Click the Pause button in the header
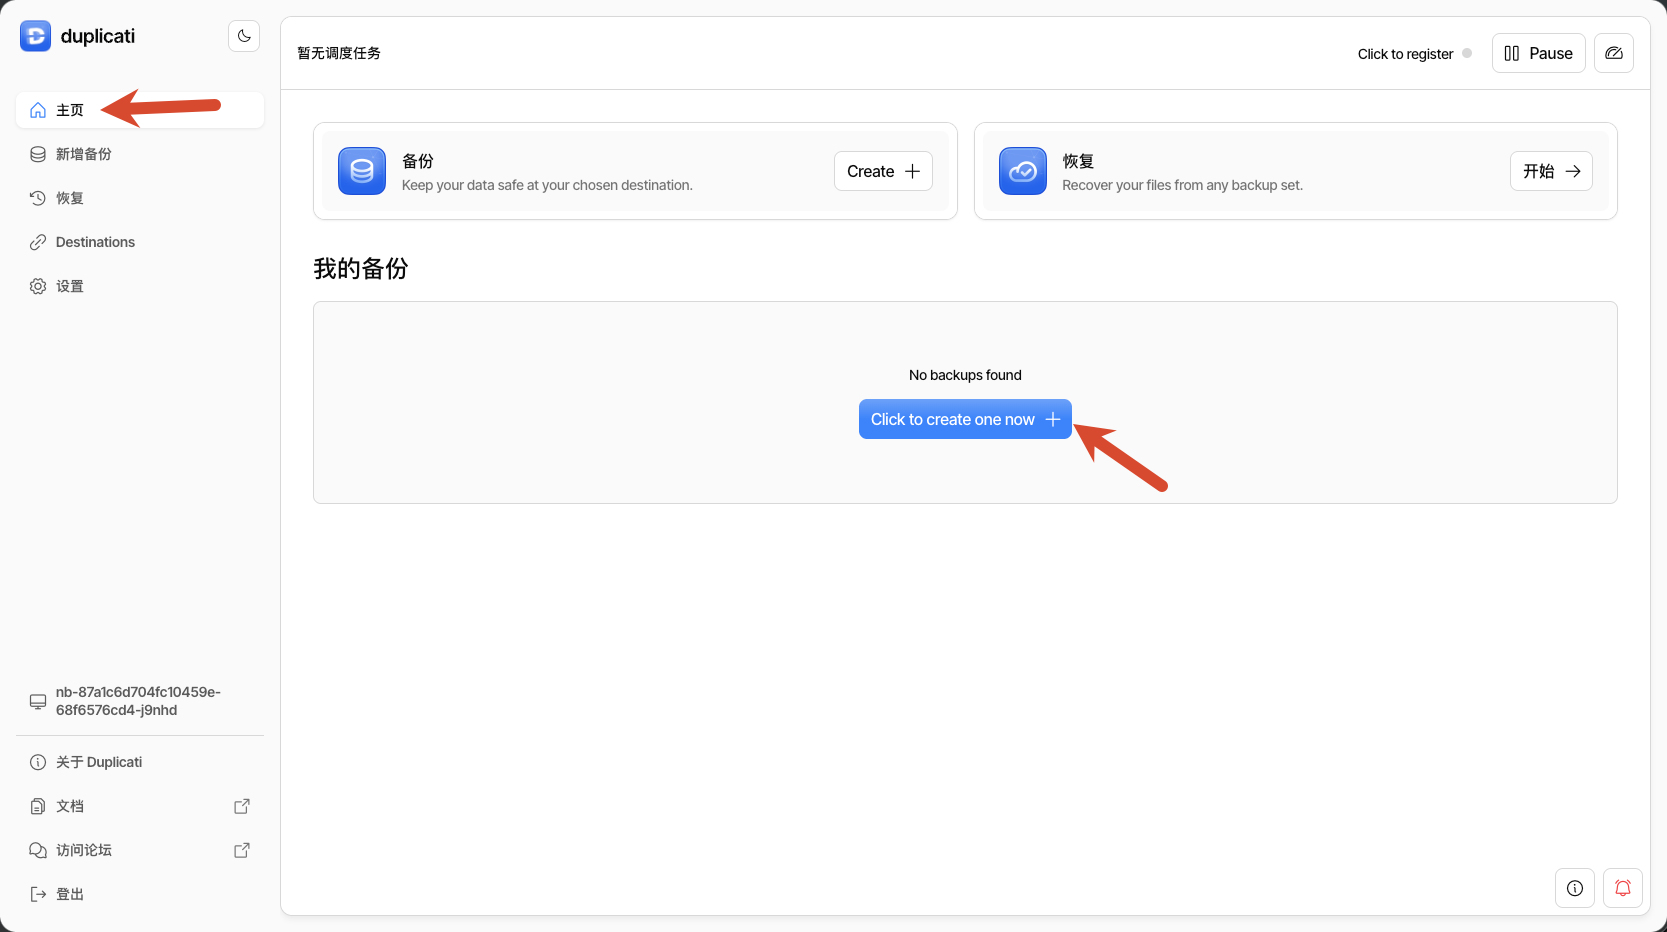 [x=1538, y=53]
